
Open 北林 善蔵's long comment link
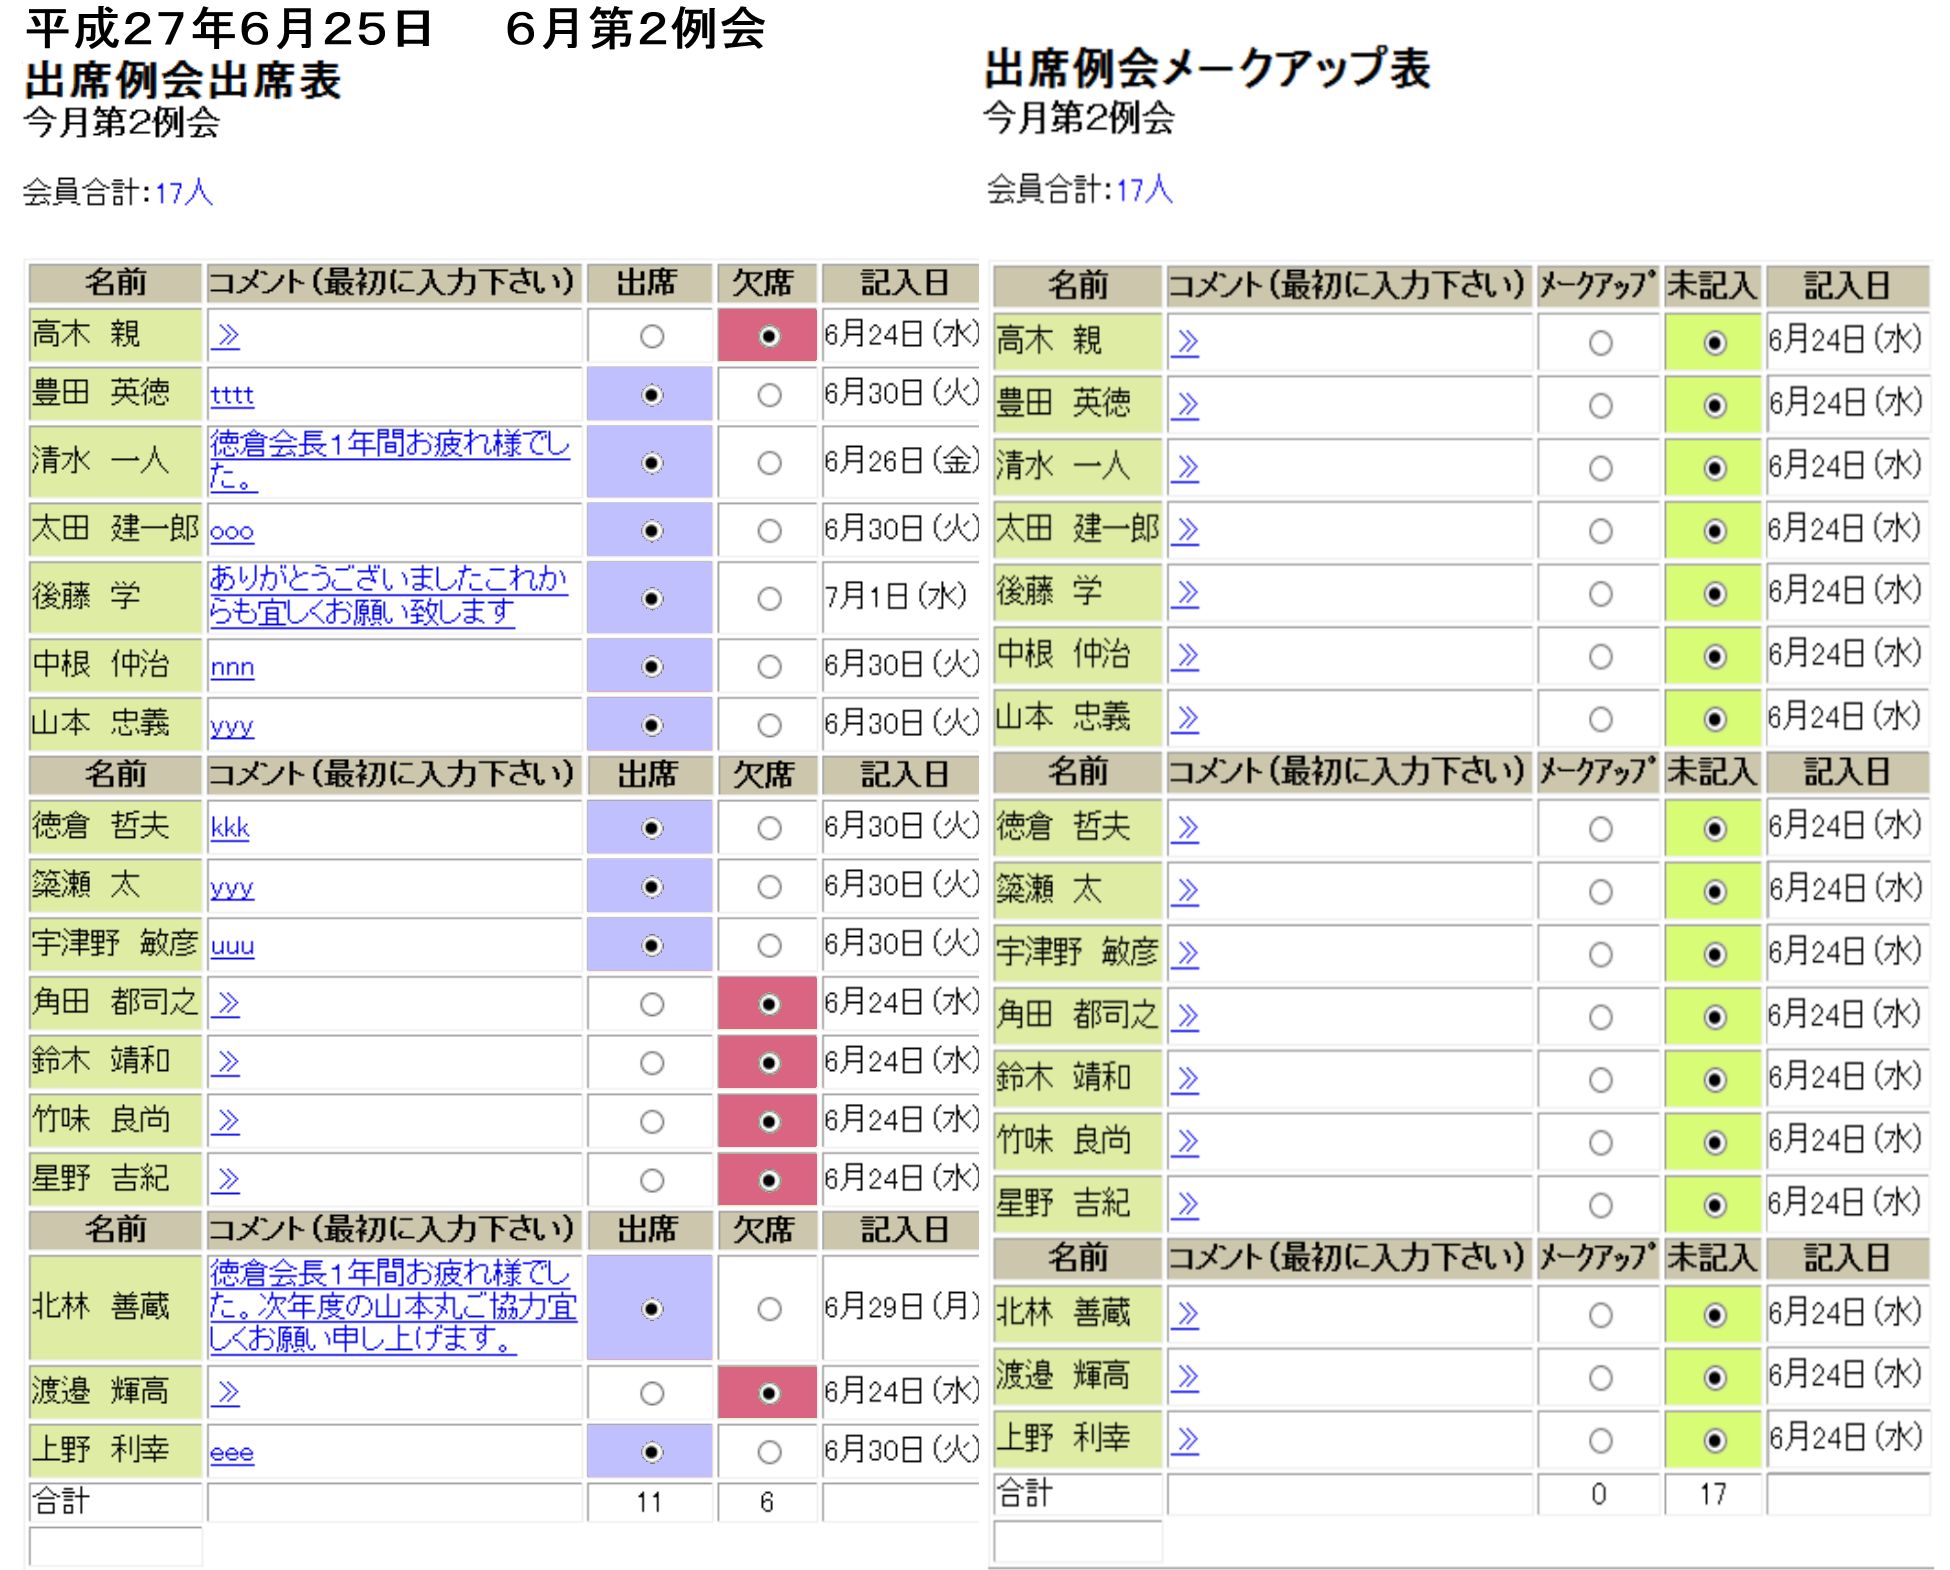click(393, 1306)
